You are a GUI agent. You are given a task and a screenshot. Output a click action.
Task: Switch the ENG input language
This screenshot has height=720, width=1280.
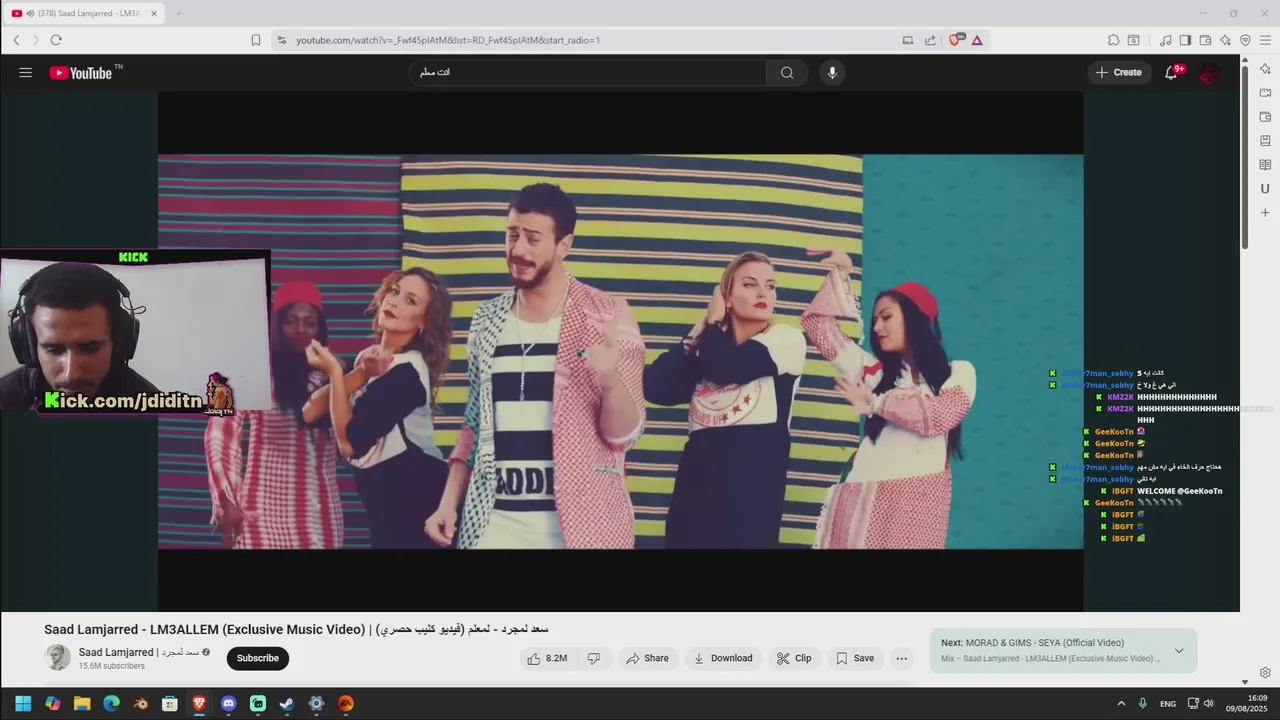point(1168,704)
